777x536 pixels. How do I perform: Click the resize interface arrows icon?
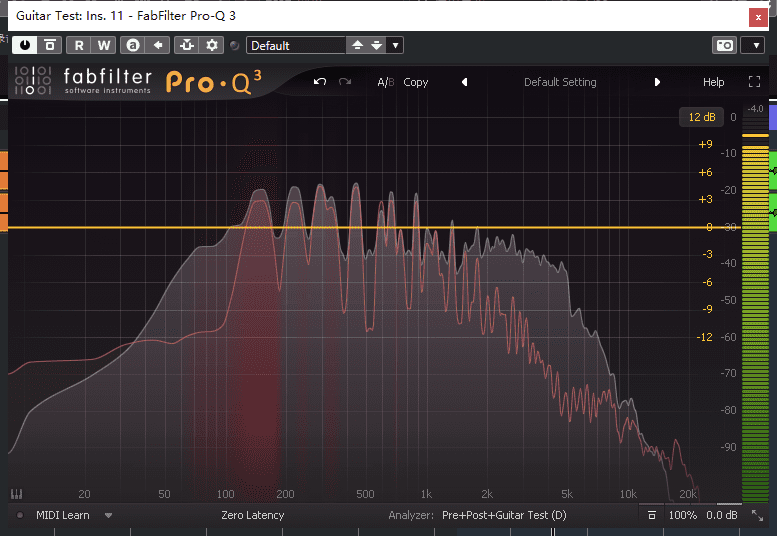(757, 515)
